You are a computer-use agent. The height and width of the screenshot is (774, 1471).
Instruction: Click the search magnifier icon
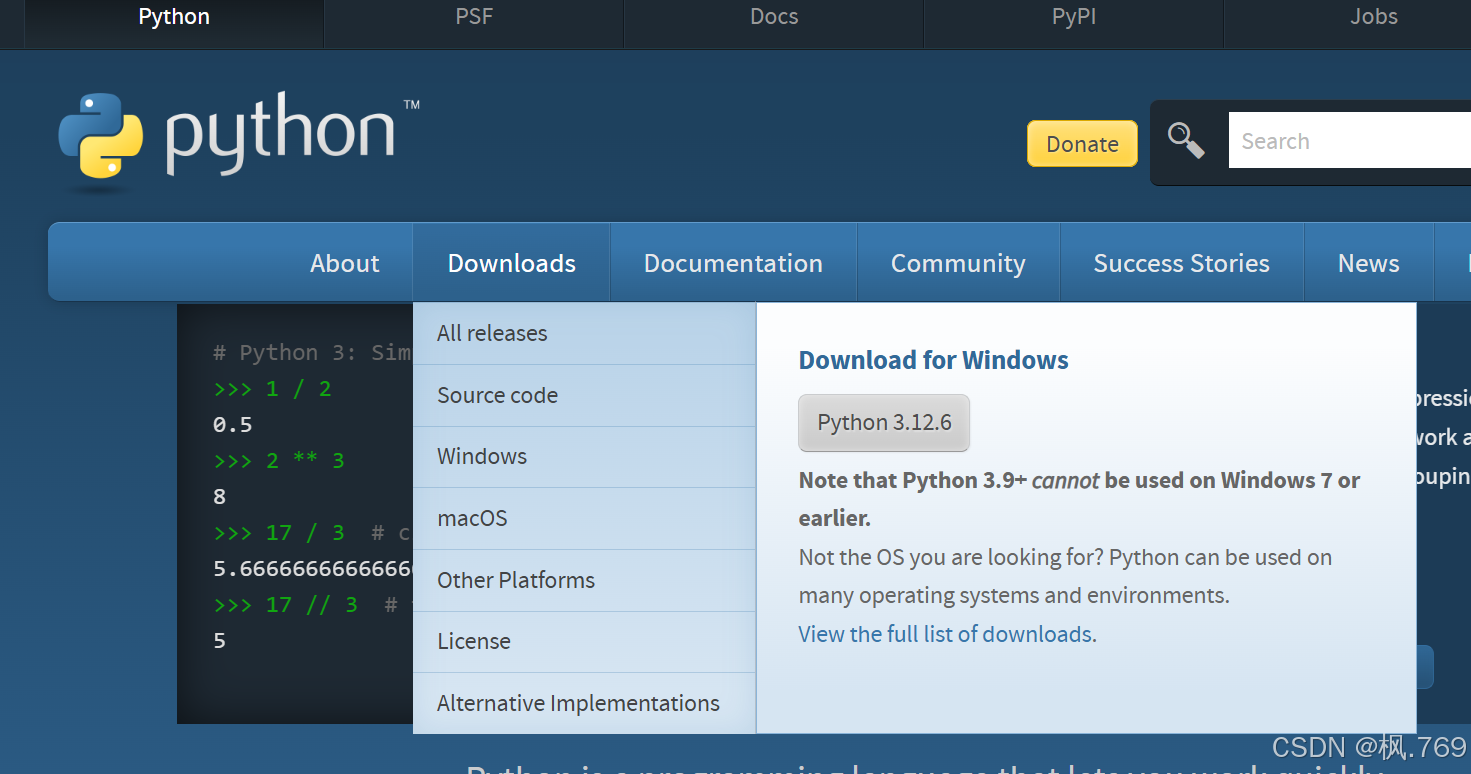click(x=1186, y=140)
